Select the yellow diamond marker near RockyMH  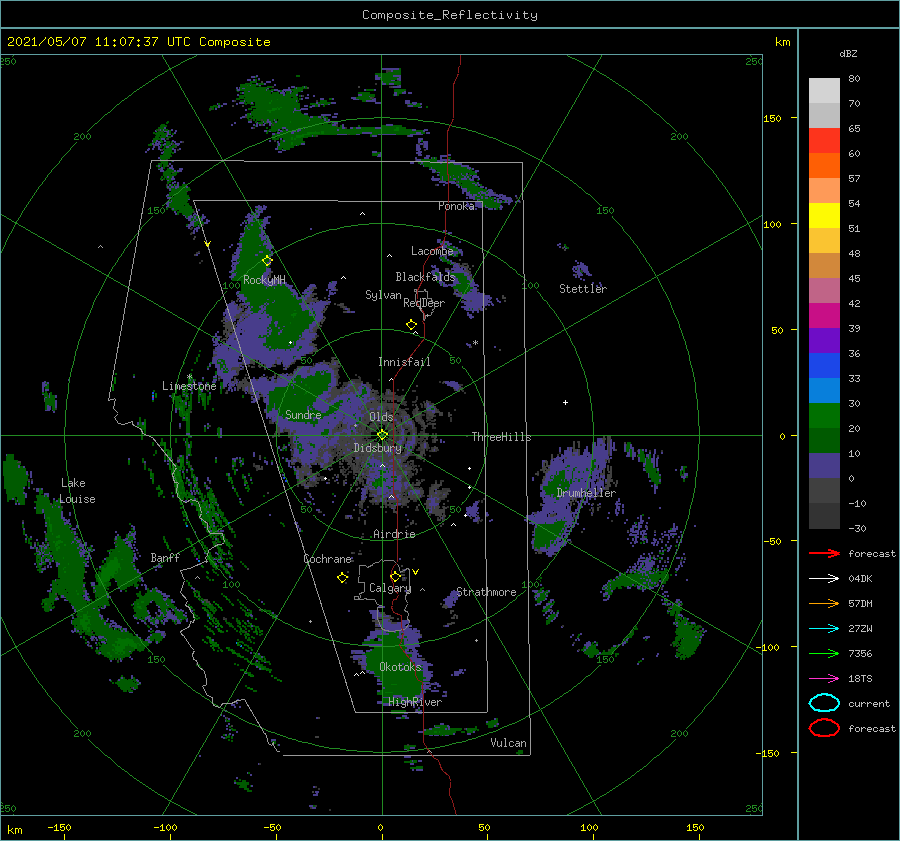click(x=267, y=261)
